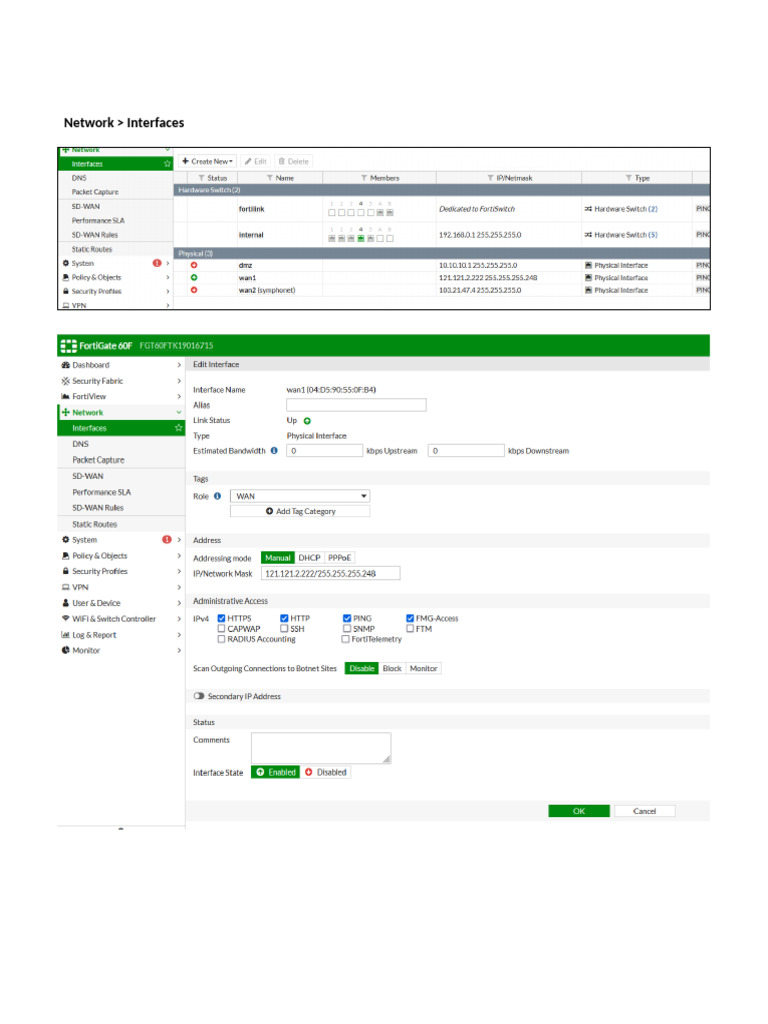
Task: Click the OK button
Action: (579, 811)
